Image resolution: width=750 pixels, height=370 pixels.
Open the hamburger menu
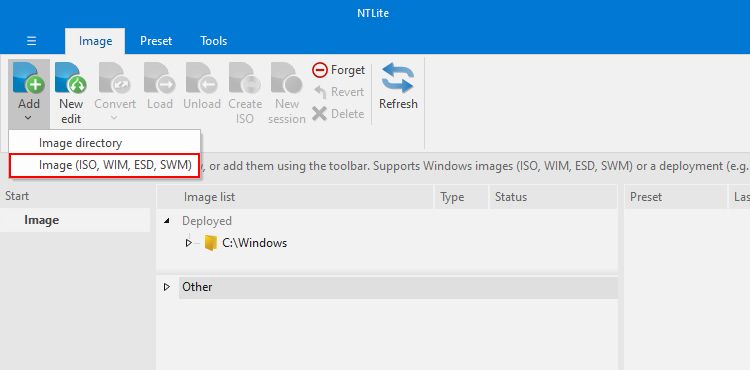[x=32, y=41]
